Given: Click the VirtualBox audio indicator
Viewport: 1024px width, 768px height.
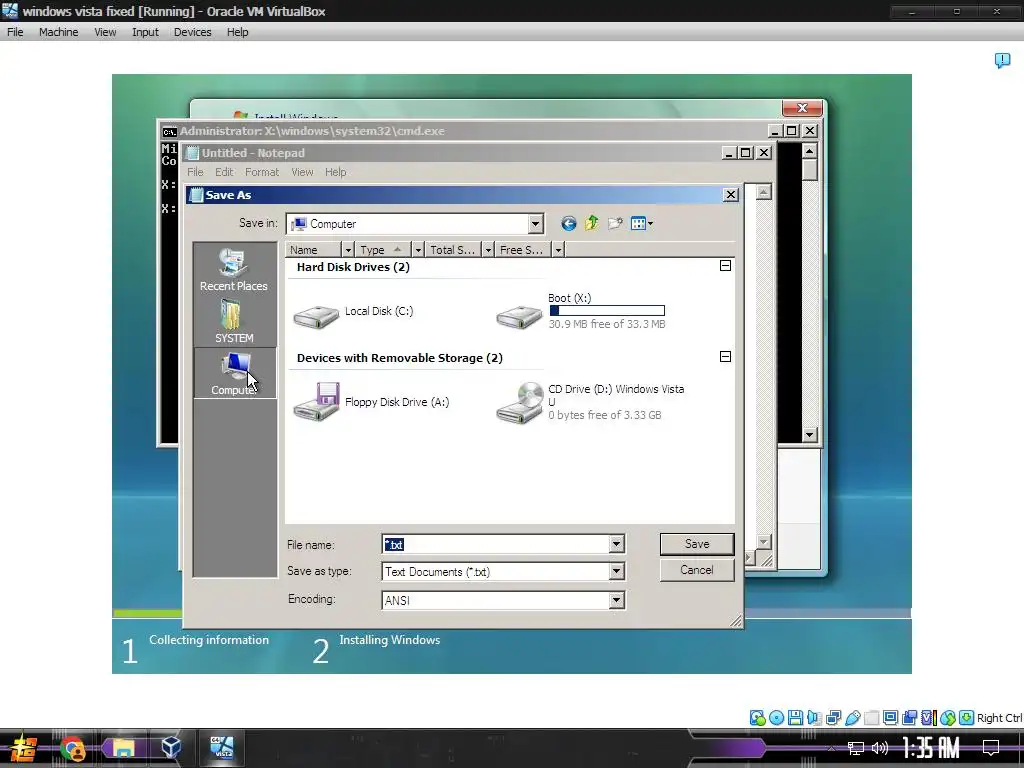Looking at the screenshot, I should 814,718.
